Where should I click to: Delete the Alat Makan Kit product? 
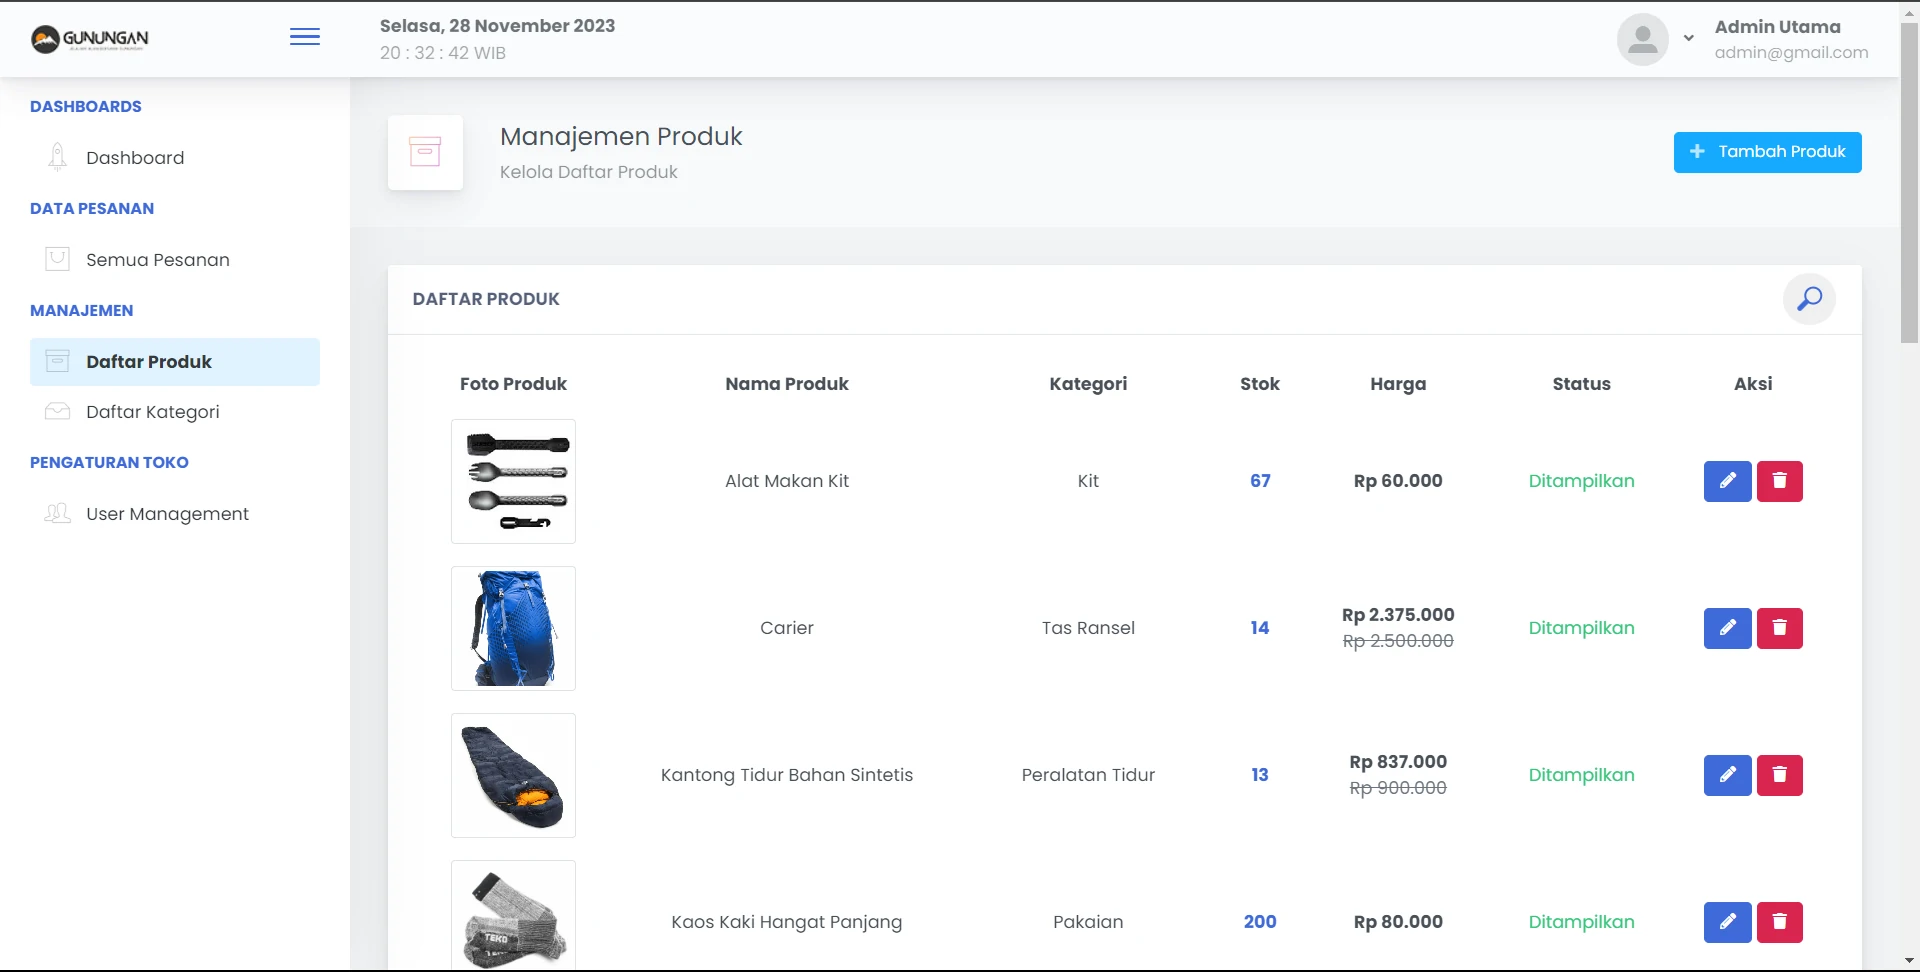click(1779, 481)
